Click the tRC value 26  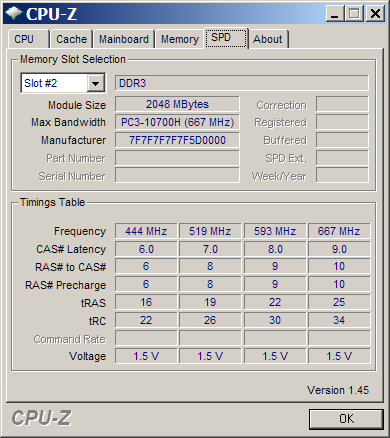(x=210, y=320)
